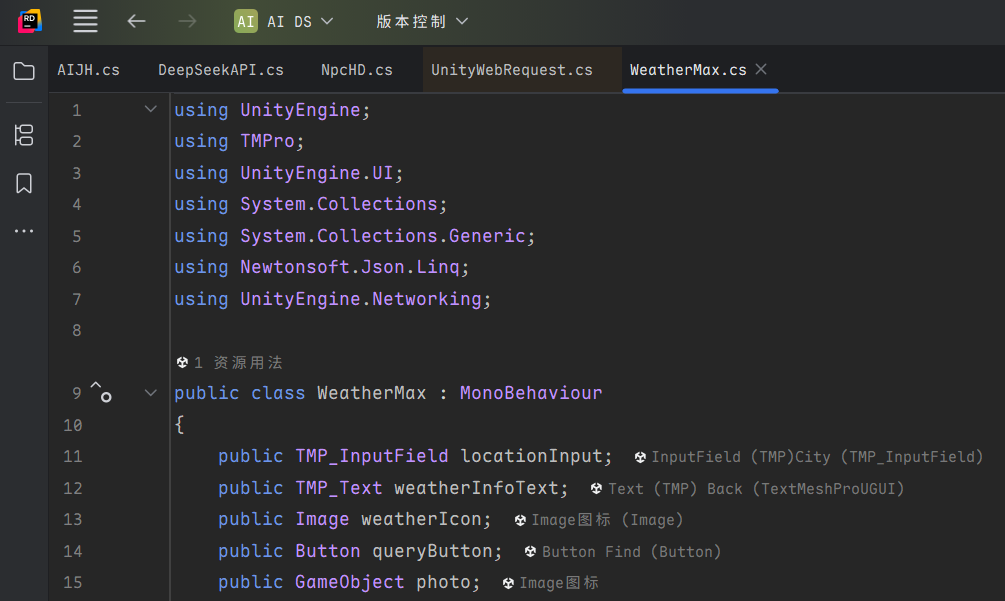Click the gutter icon on line 9
The width and height of the screenshot is (1005, 601).
pos(101,392)
